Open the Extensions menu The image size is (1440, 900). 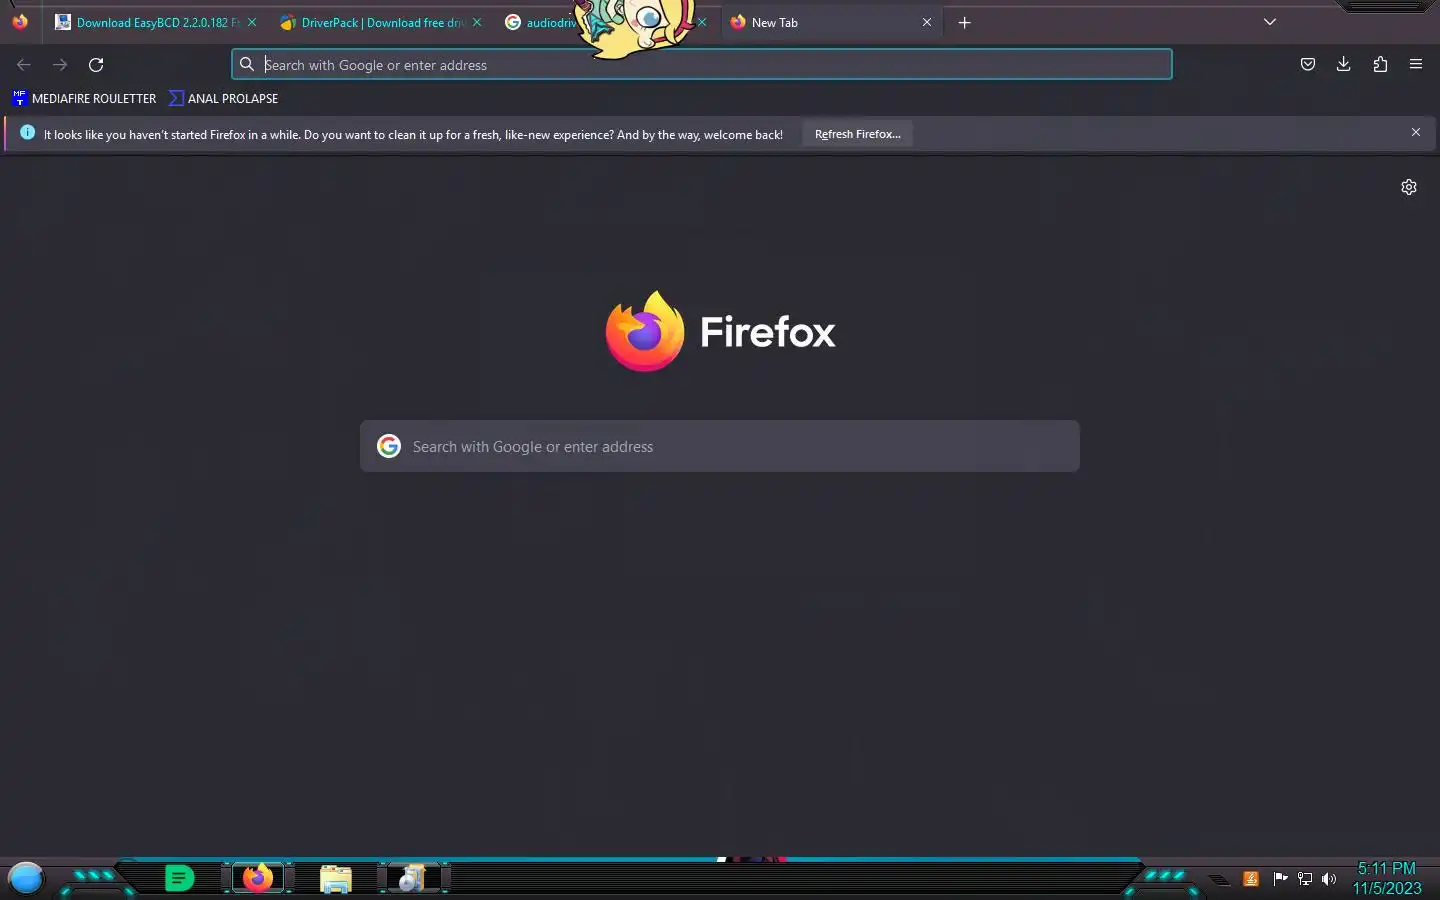(1380, 65)
